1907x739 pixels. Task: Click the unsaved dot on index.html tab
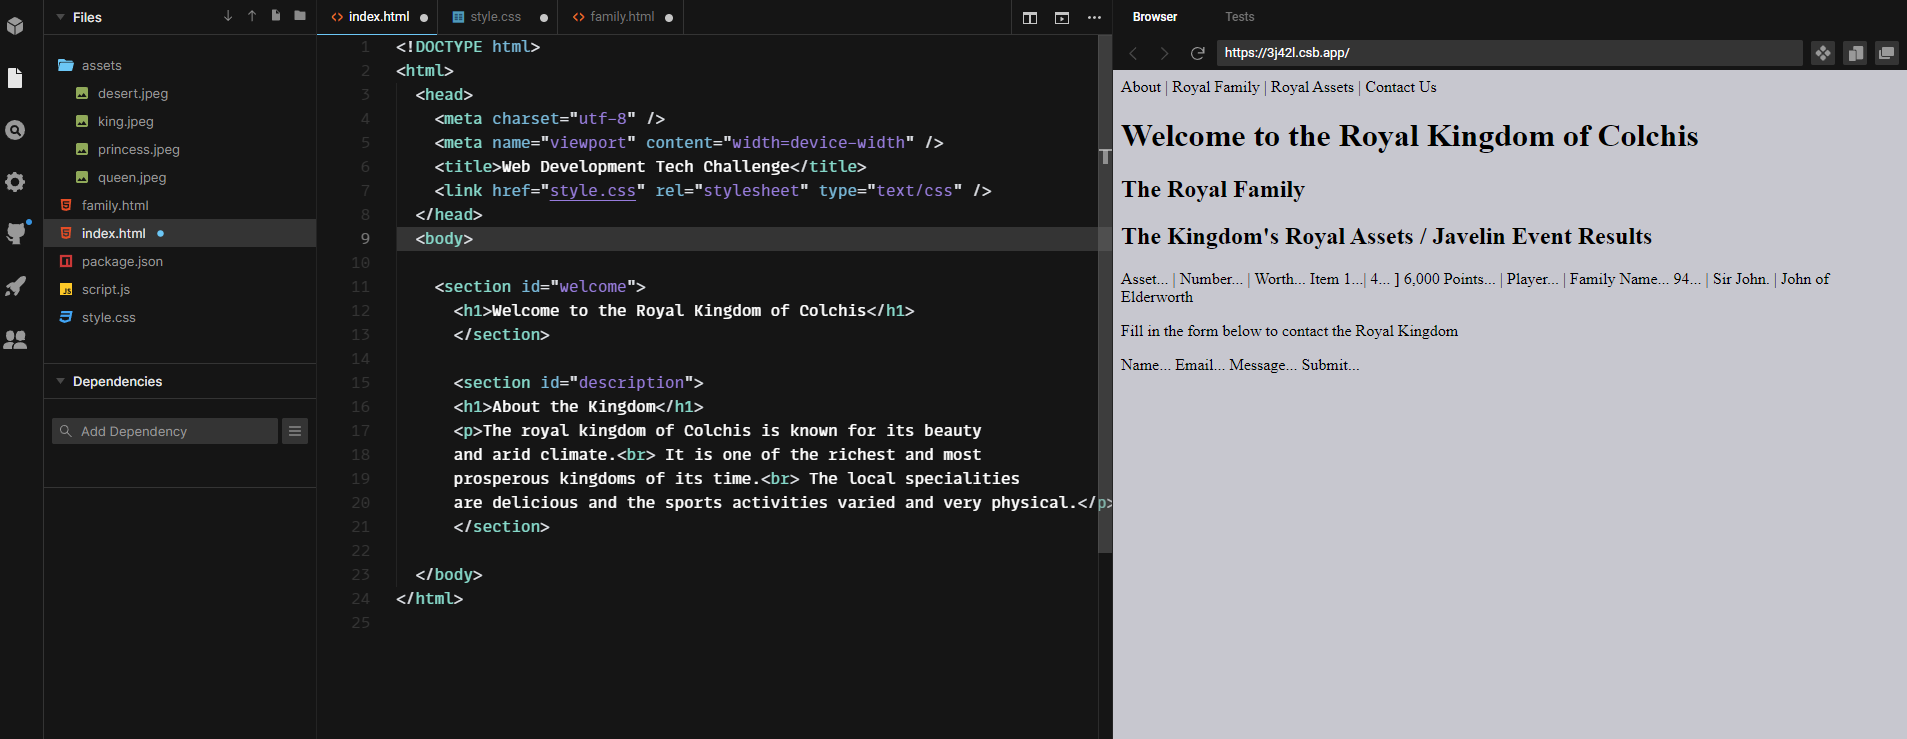[x=424, y=18]
